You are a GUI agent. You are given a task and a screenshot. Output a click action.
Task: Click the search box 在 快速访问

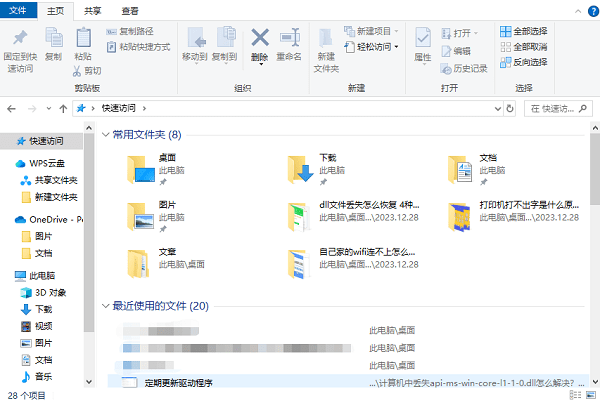coord(558,109)
